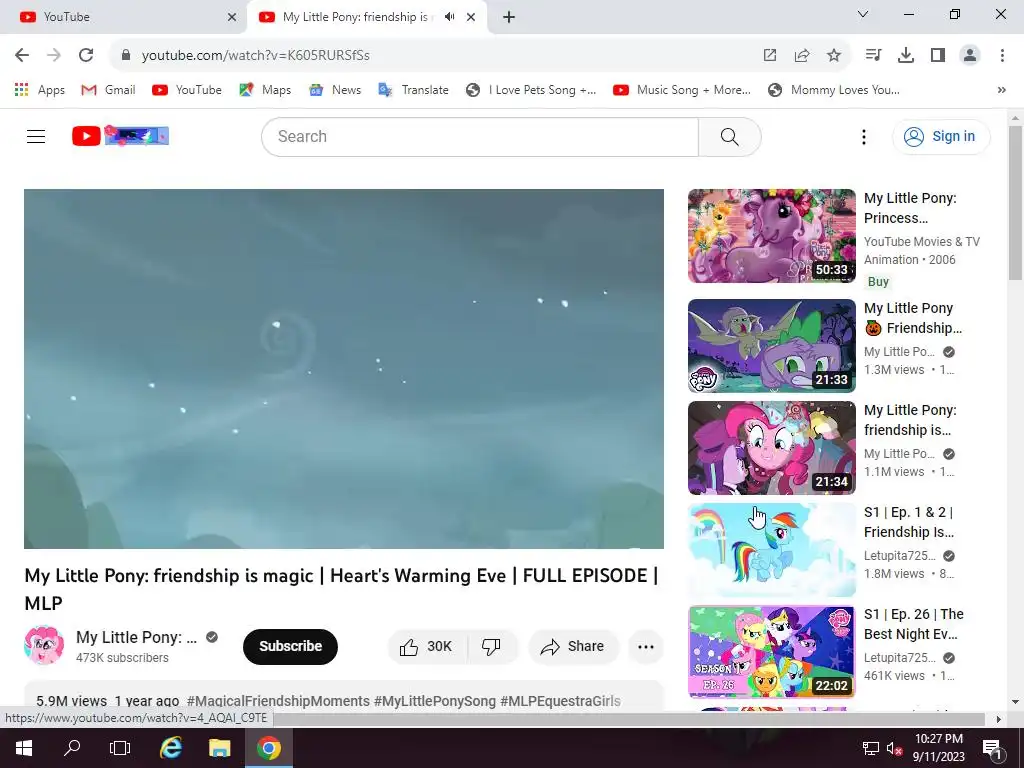Toggle Chrome side panel icon
Screen dimensions: 1024x768
pyautogui.click(x=938, y=56)
